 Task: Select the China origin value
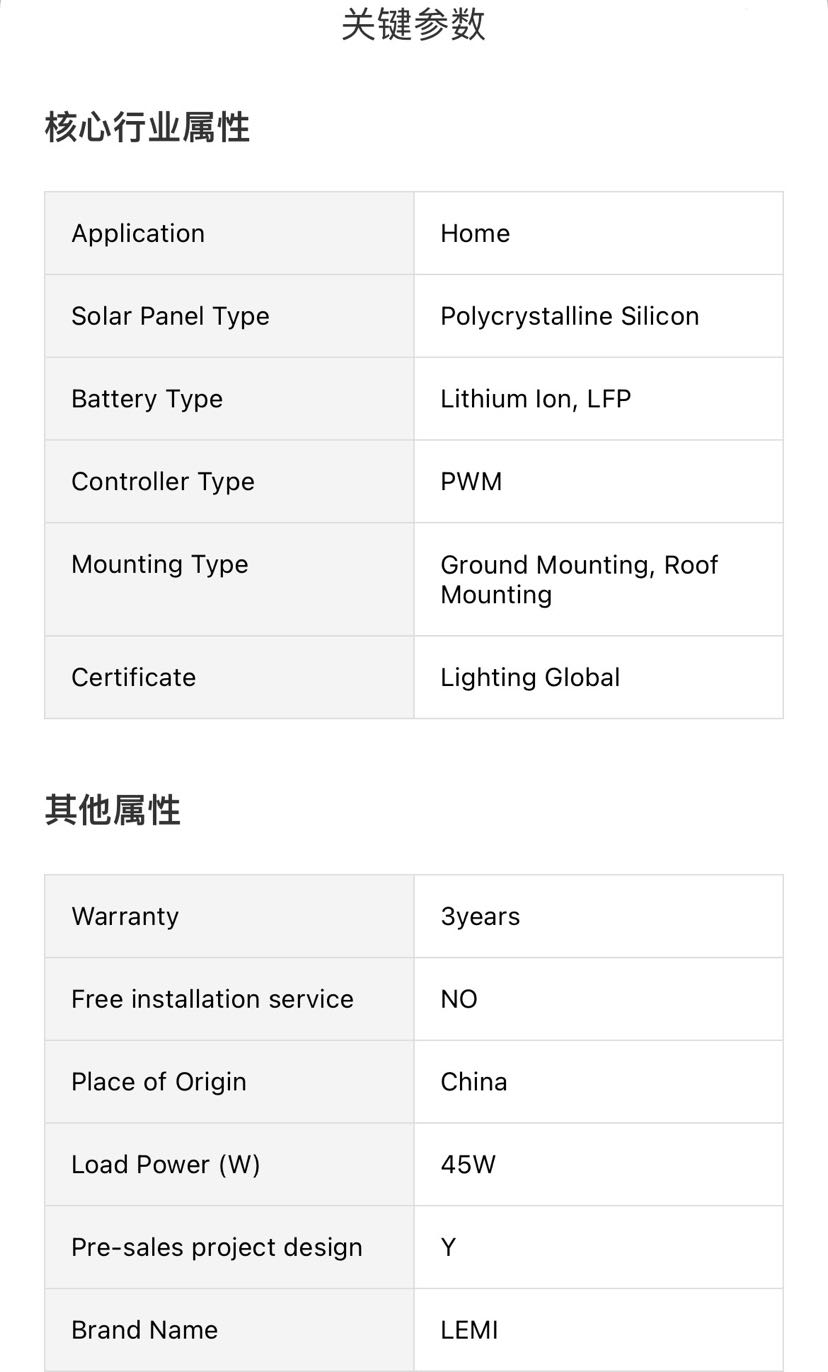pos(473,1082)
